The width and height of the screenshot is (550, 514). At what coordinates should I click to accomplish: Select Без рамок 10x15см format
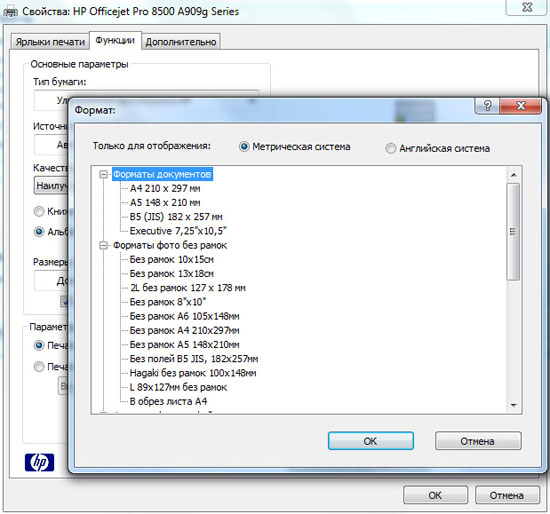coord(172,260)
